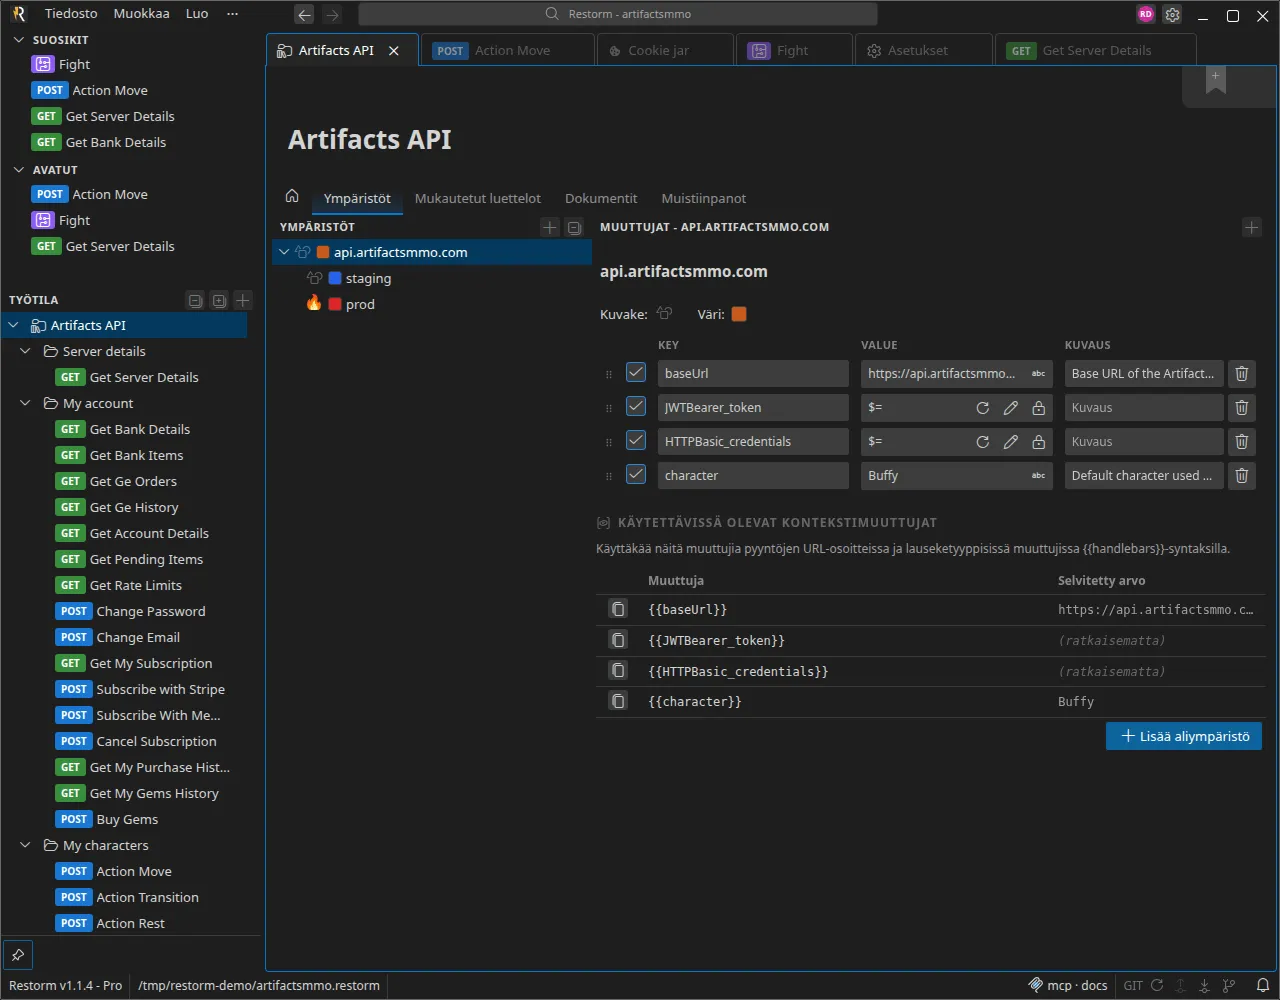Collapse the AVATUT section
This screenshot has width=1280, height=1000.
(x=18, y=170)
